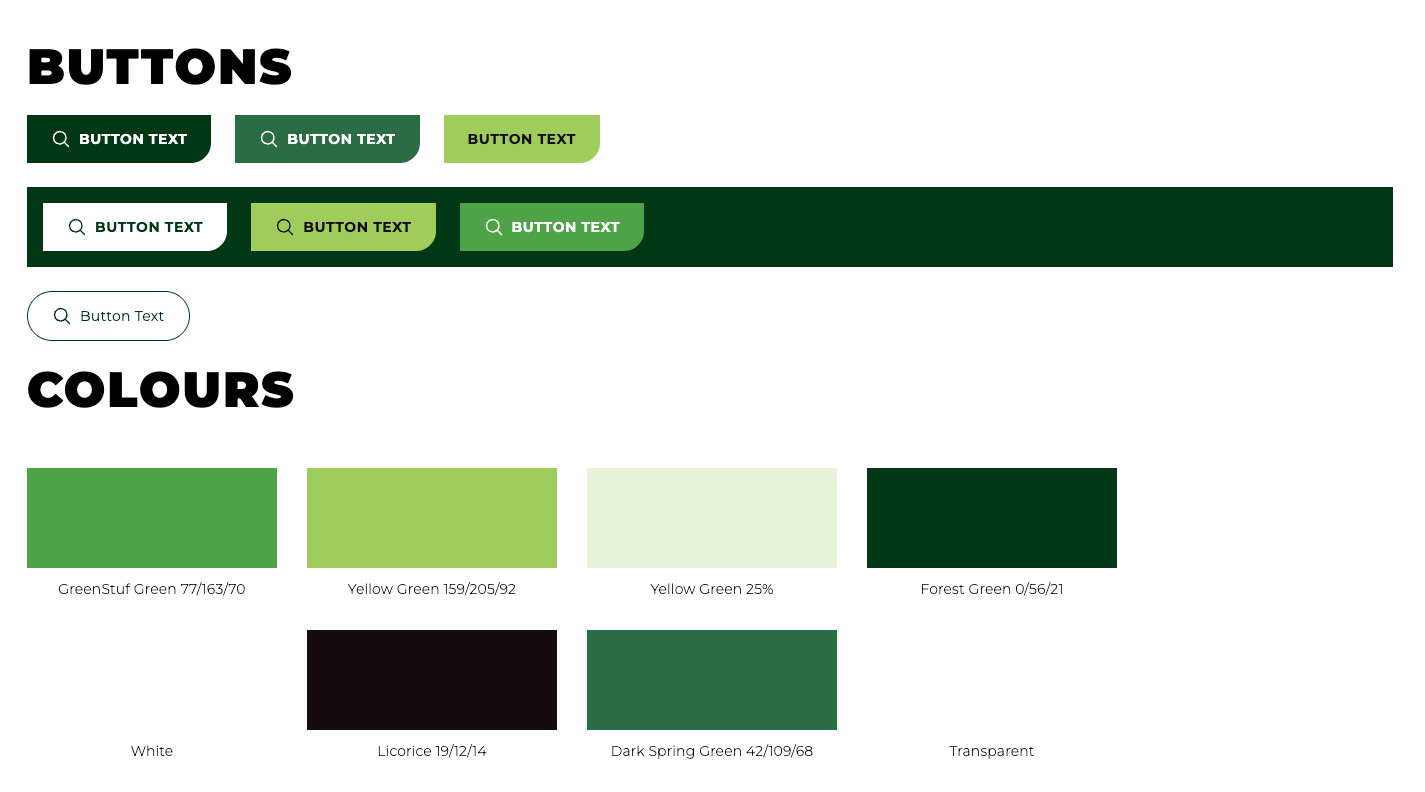Choose the Forest Green colour swatch
Screen dimensions: 1425x792
point(992,518)
